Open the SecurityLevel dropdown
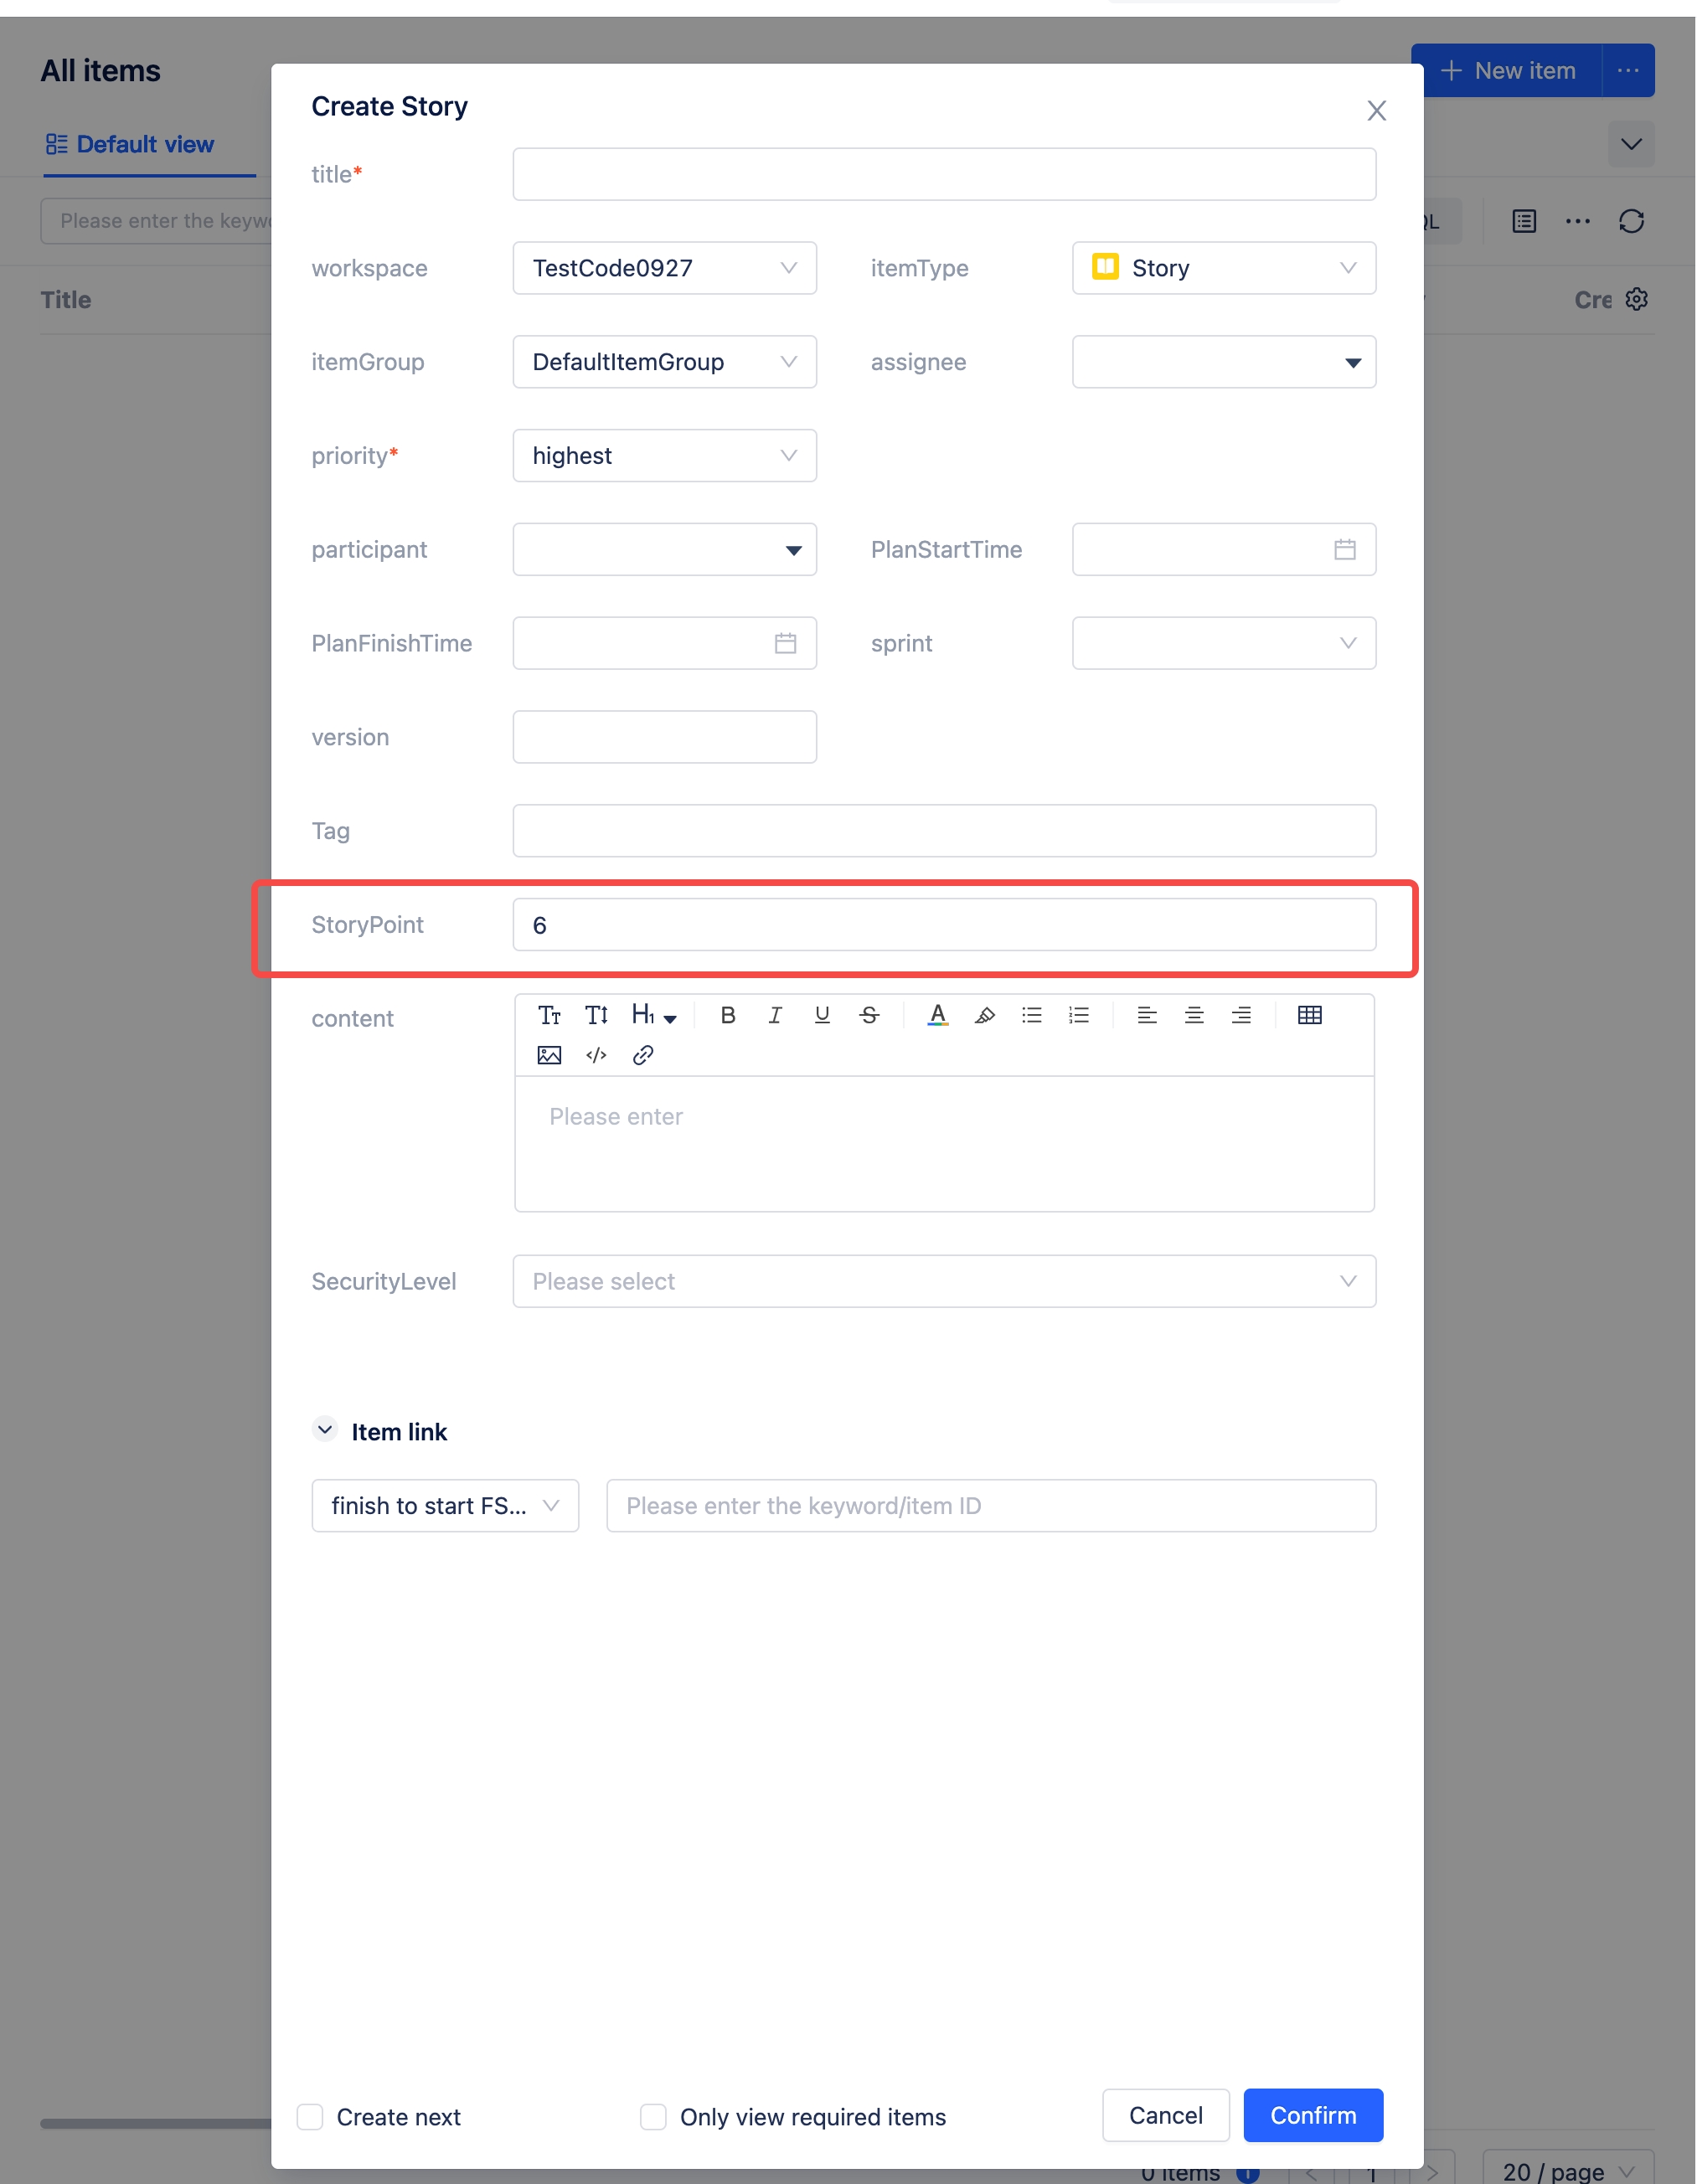This screenshot has width=1697, height=2184. [943, 1281]
